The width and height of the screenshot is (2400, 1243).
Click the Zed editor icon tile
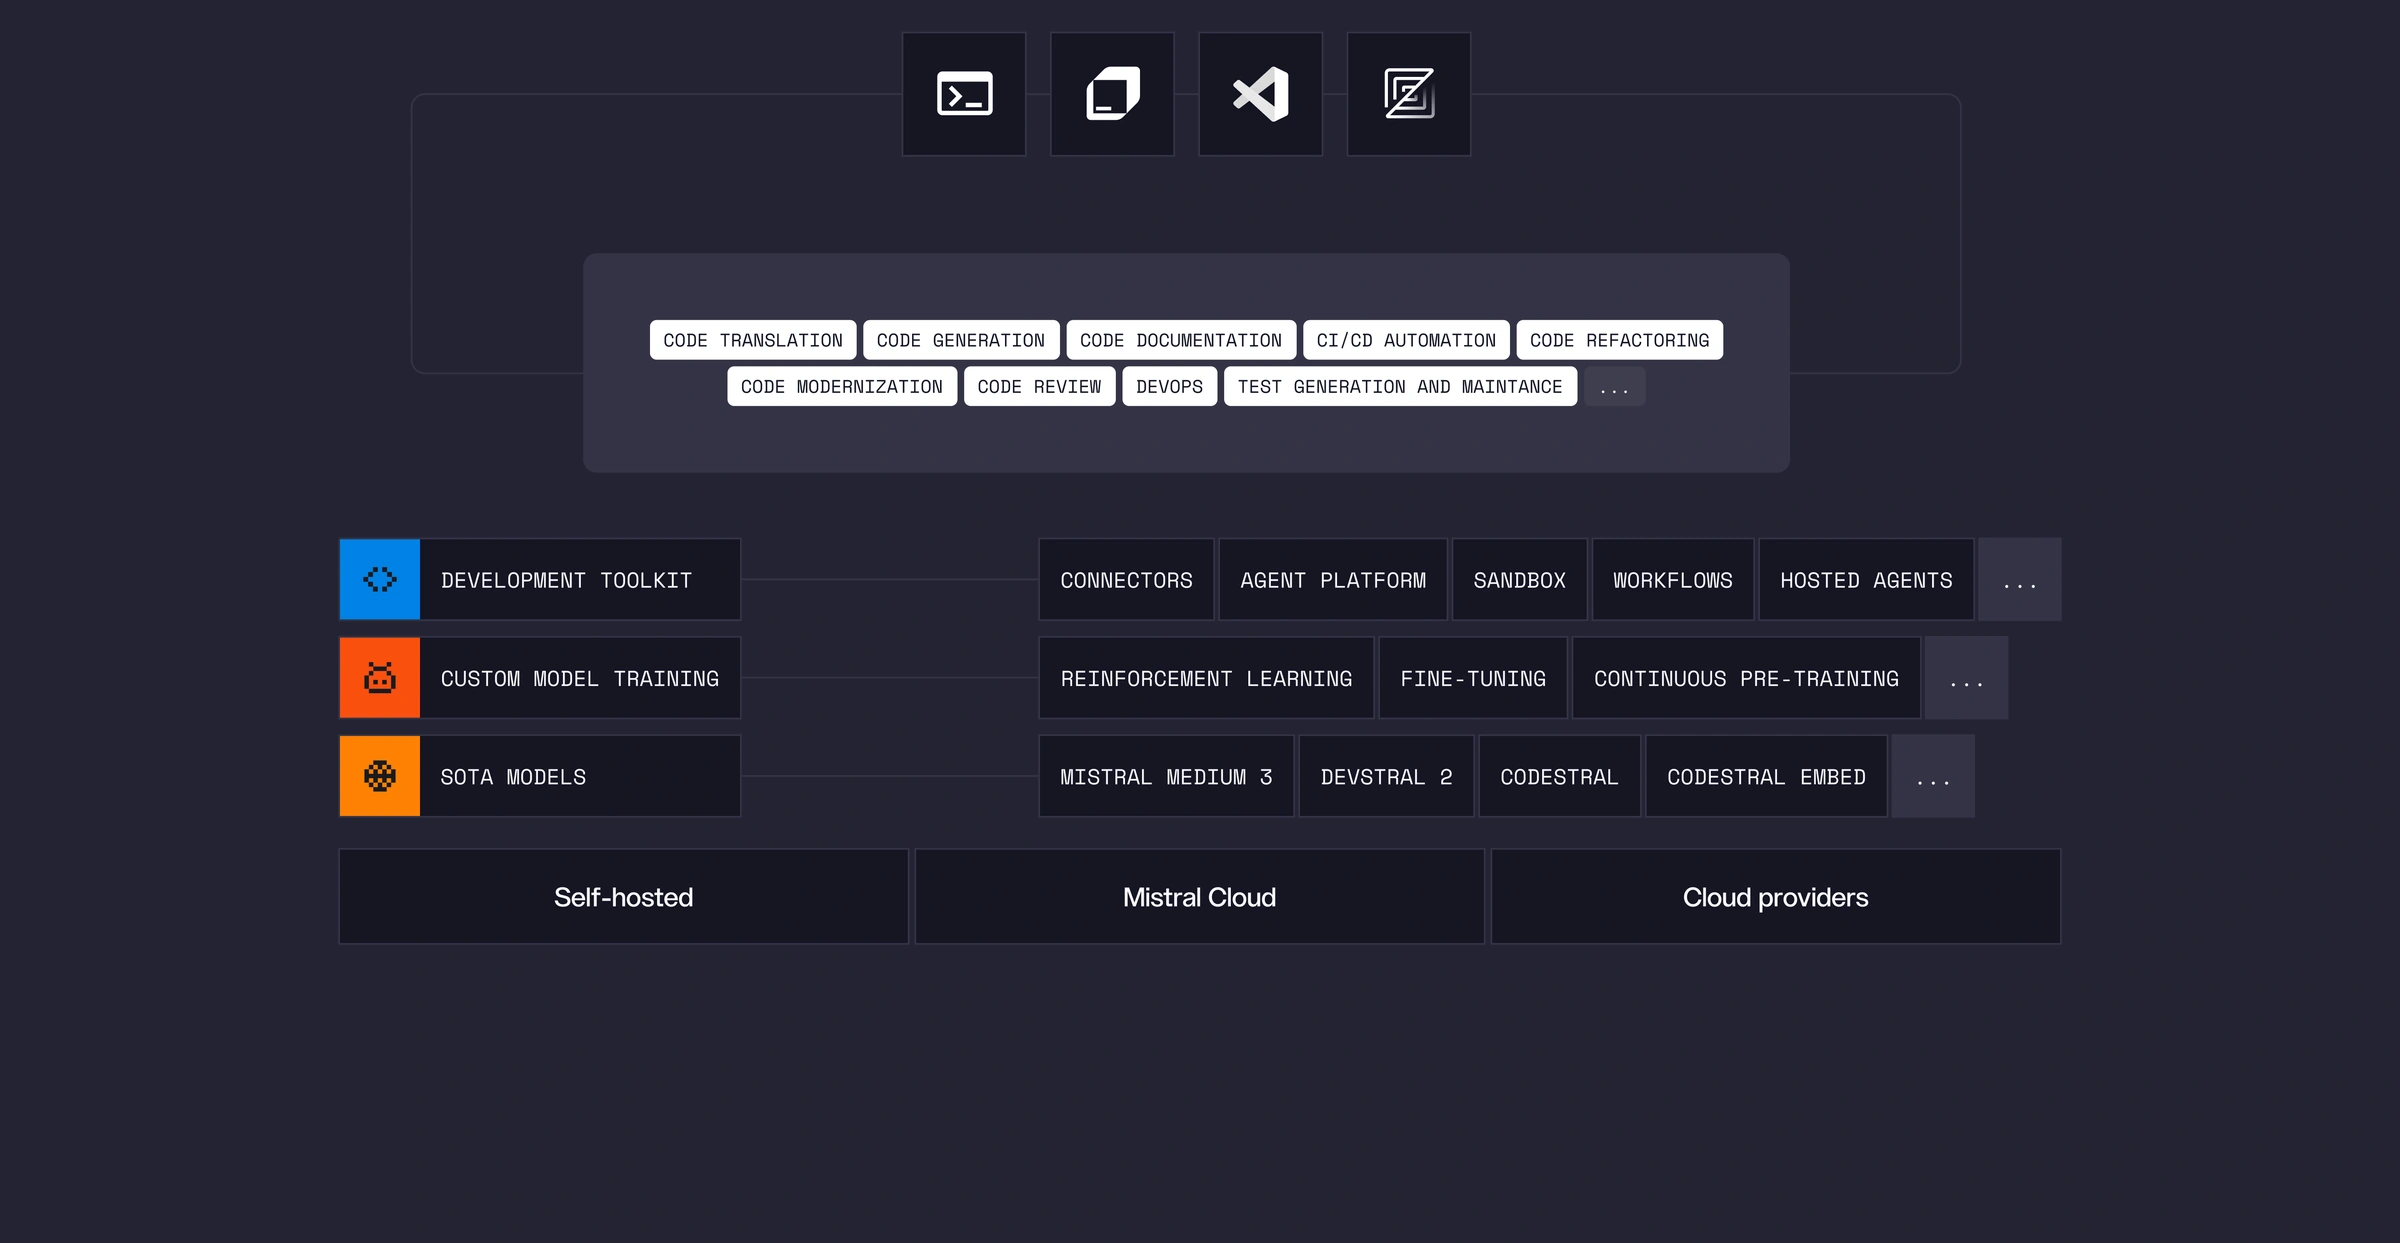[1409, 94]
